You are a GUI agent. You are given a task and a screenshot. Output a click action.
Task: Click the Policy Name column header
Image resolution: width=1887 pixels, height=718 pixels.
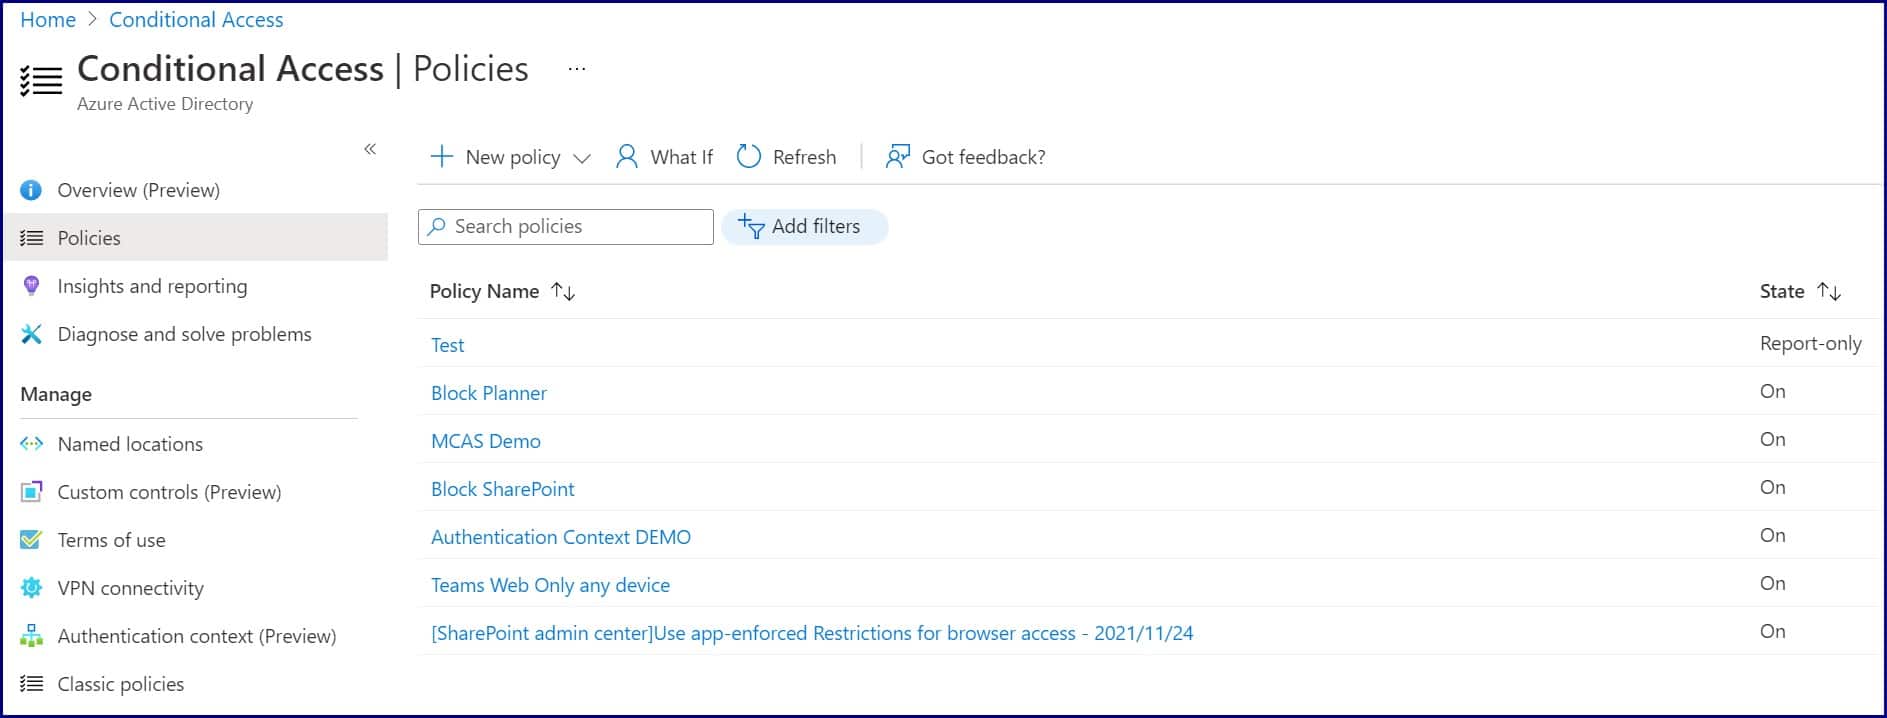click(x=484, y=291)
